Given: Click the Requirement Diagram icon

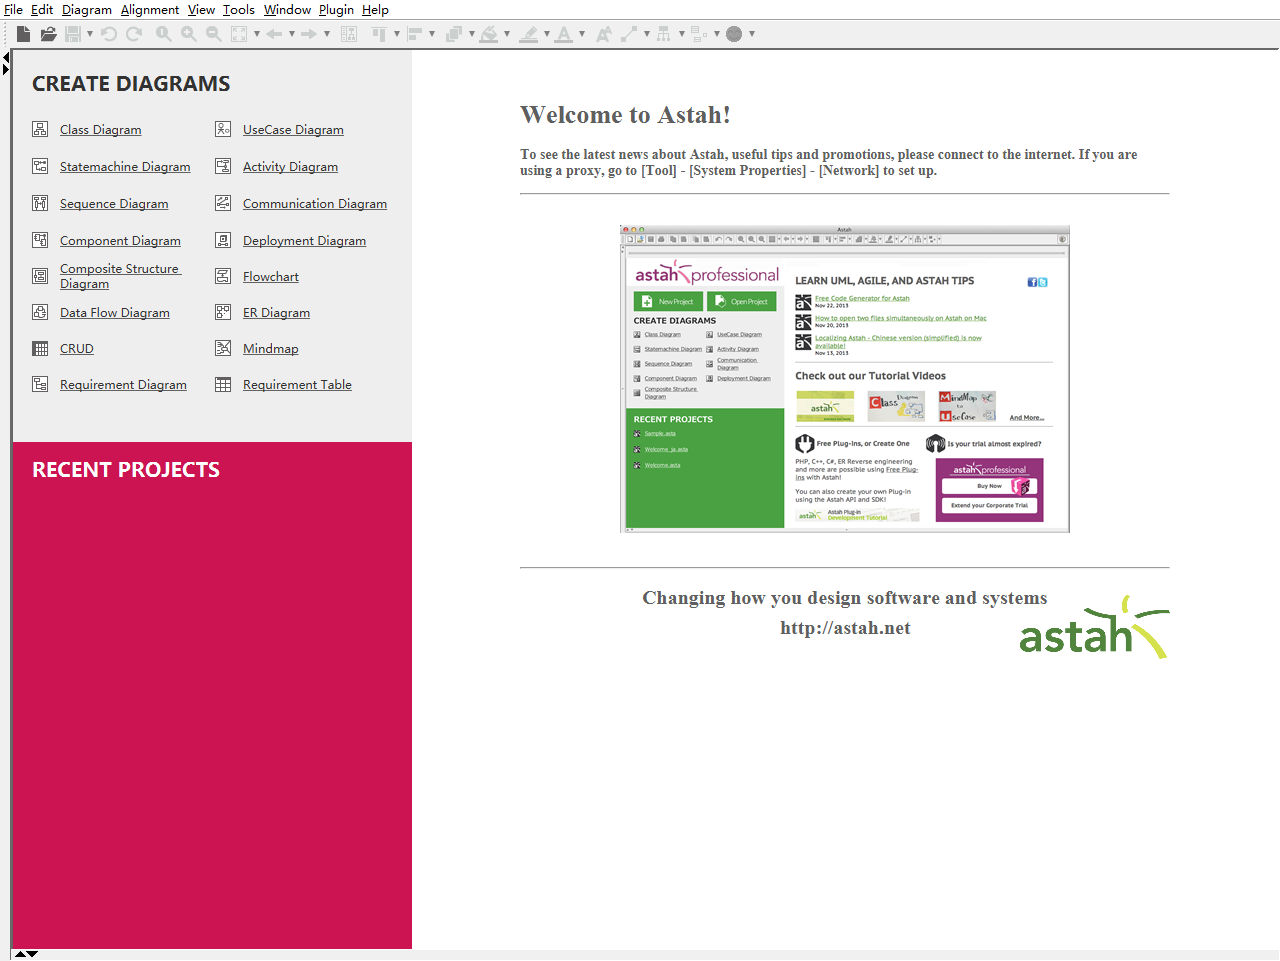Looking at the screenshot, I should click(x=40, y=384).
